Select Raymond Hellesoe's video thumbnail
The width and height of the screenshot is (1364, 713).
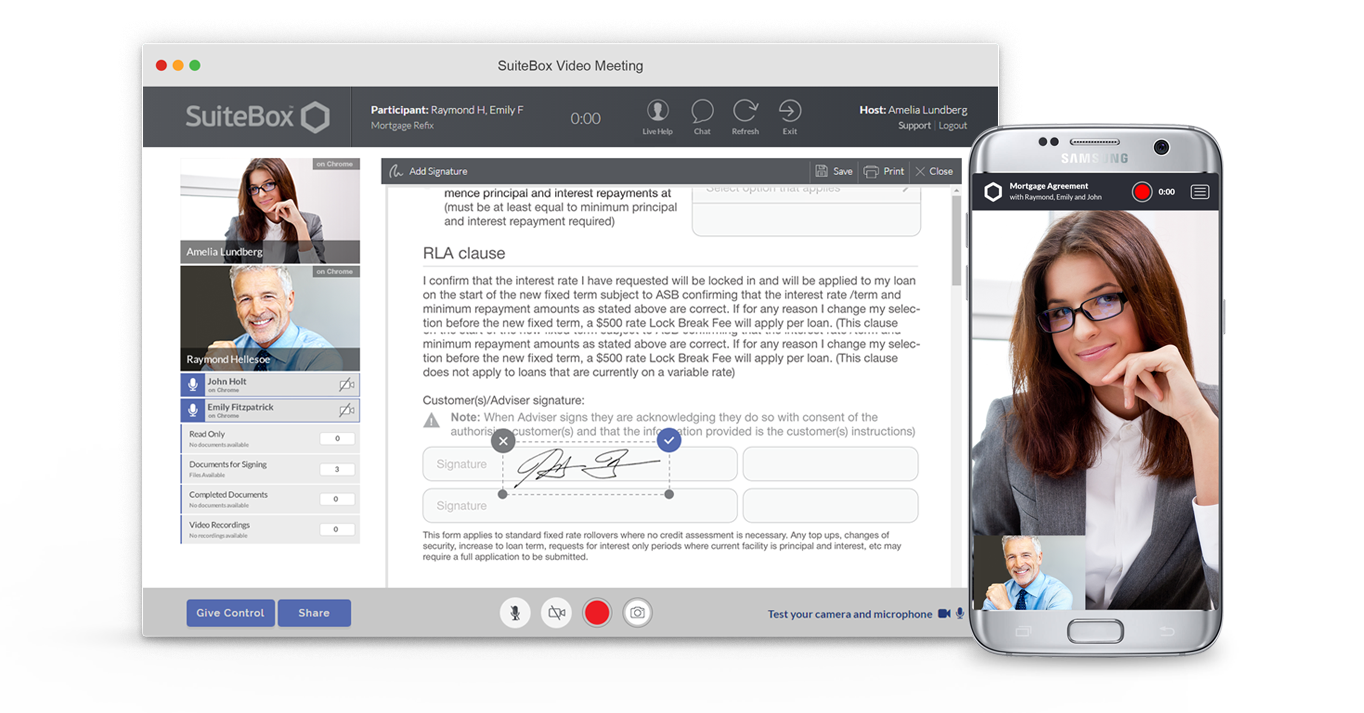(270, 318)
